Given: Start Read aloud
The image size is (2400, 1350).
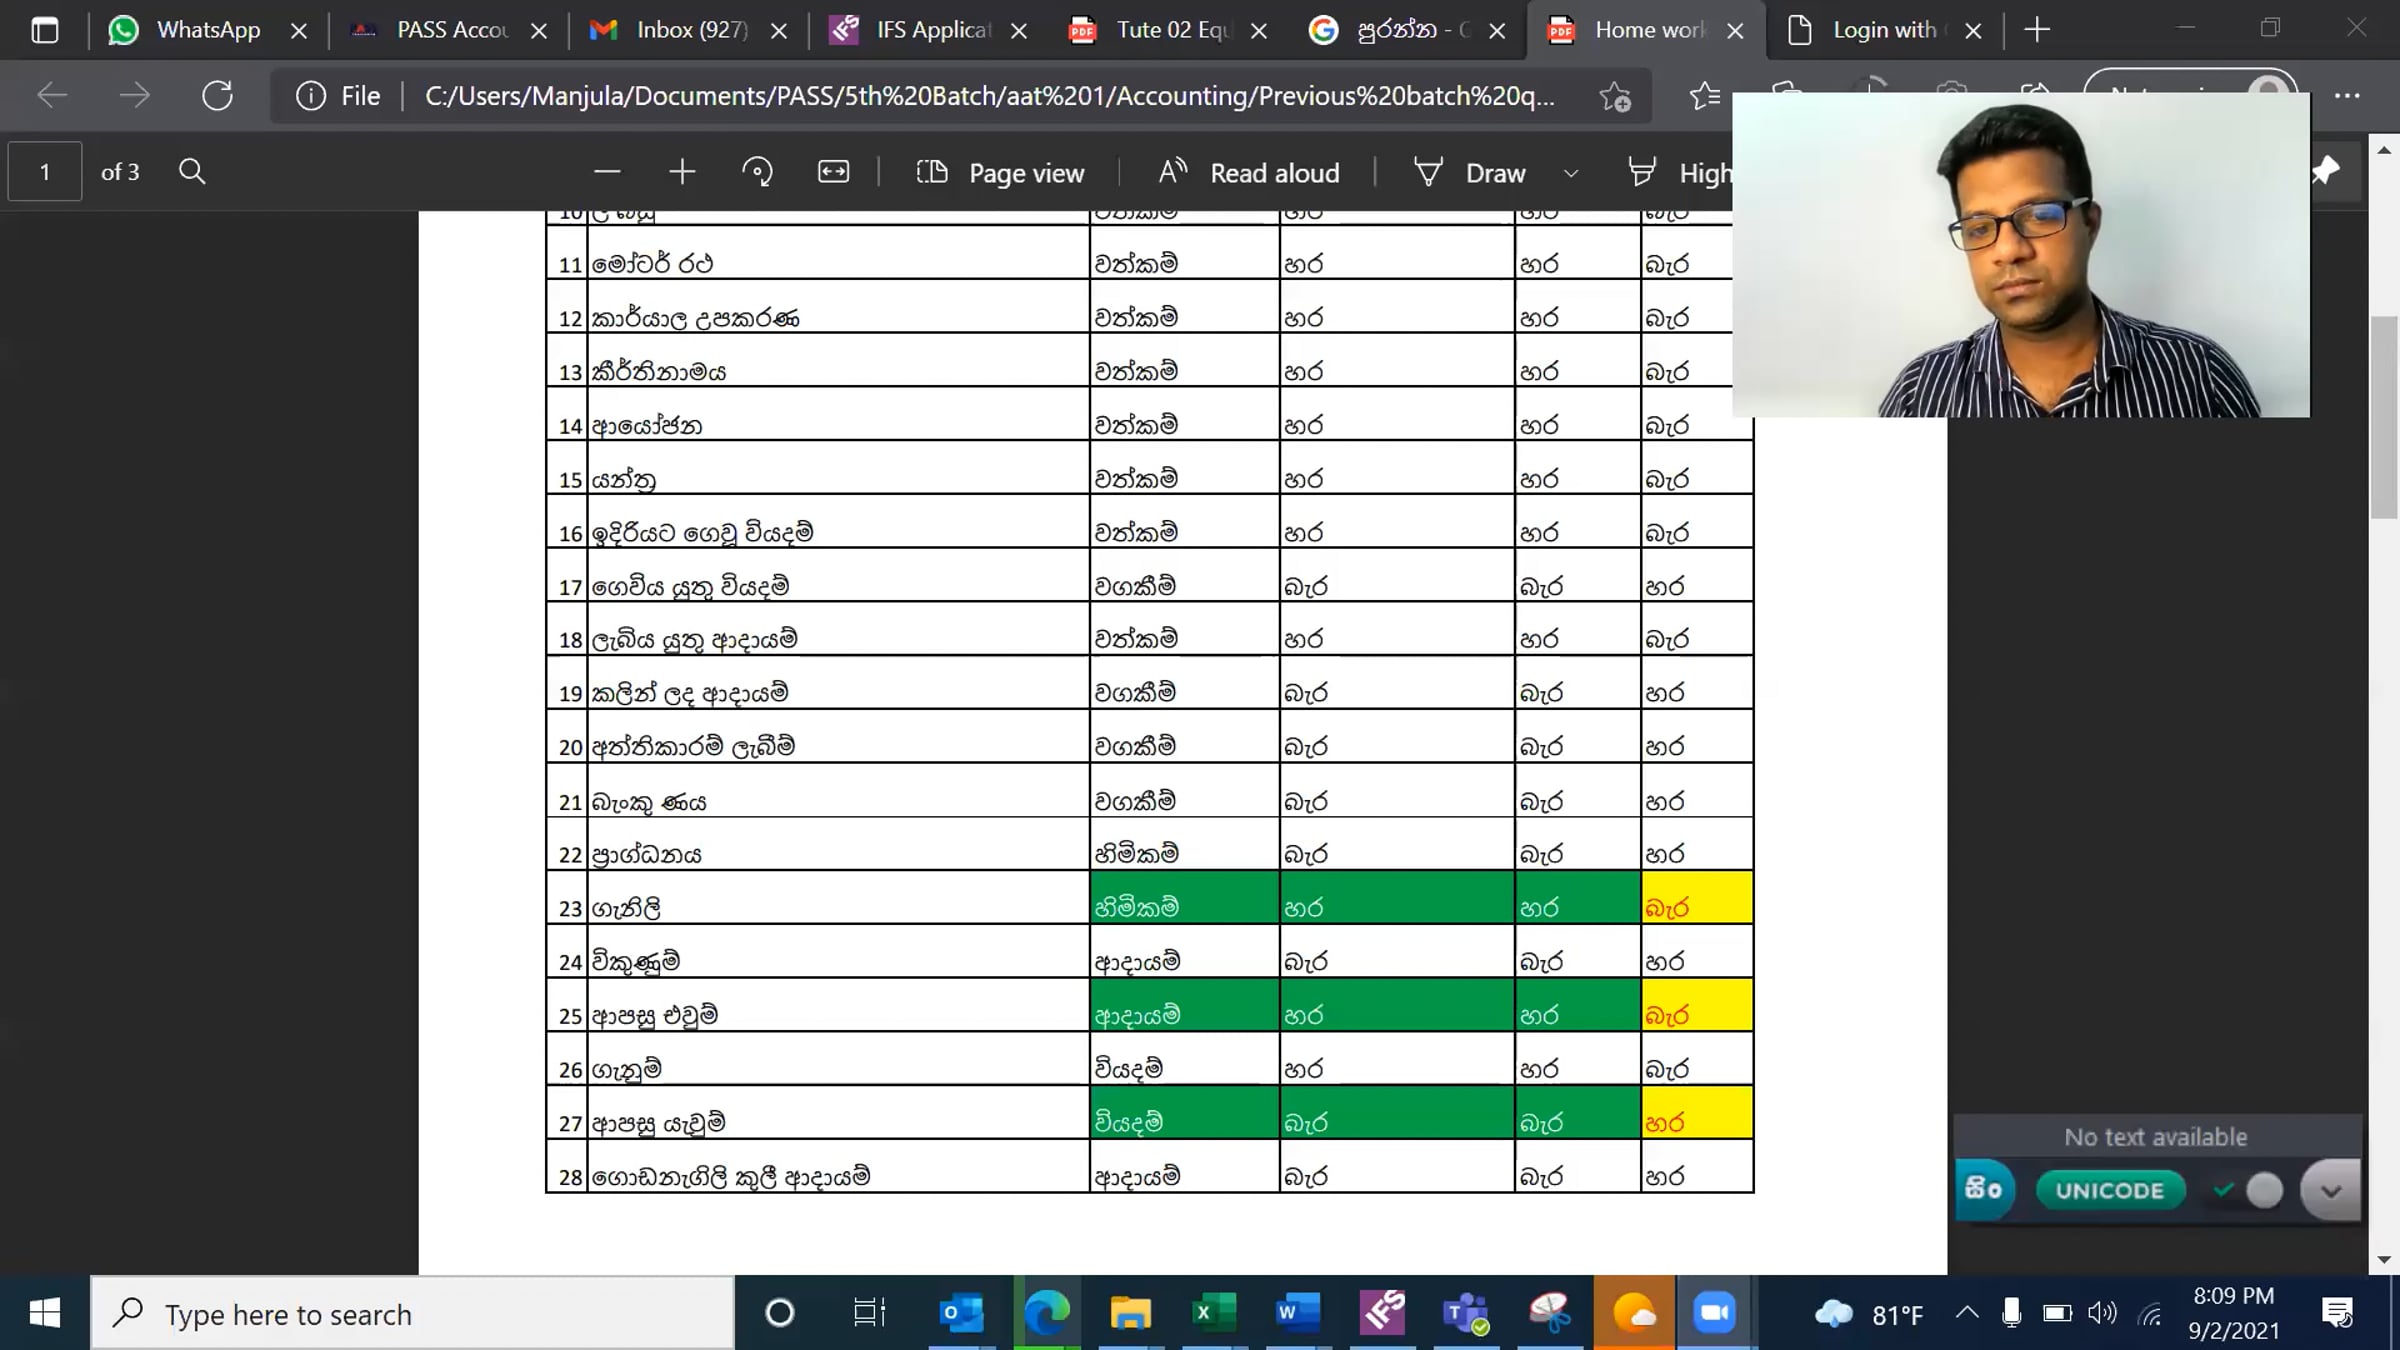Looking at the screenshot, I should click(1248, 173).
